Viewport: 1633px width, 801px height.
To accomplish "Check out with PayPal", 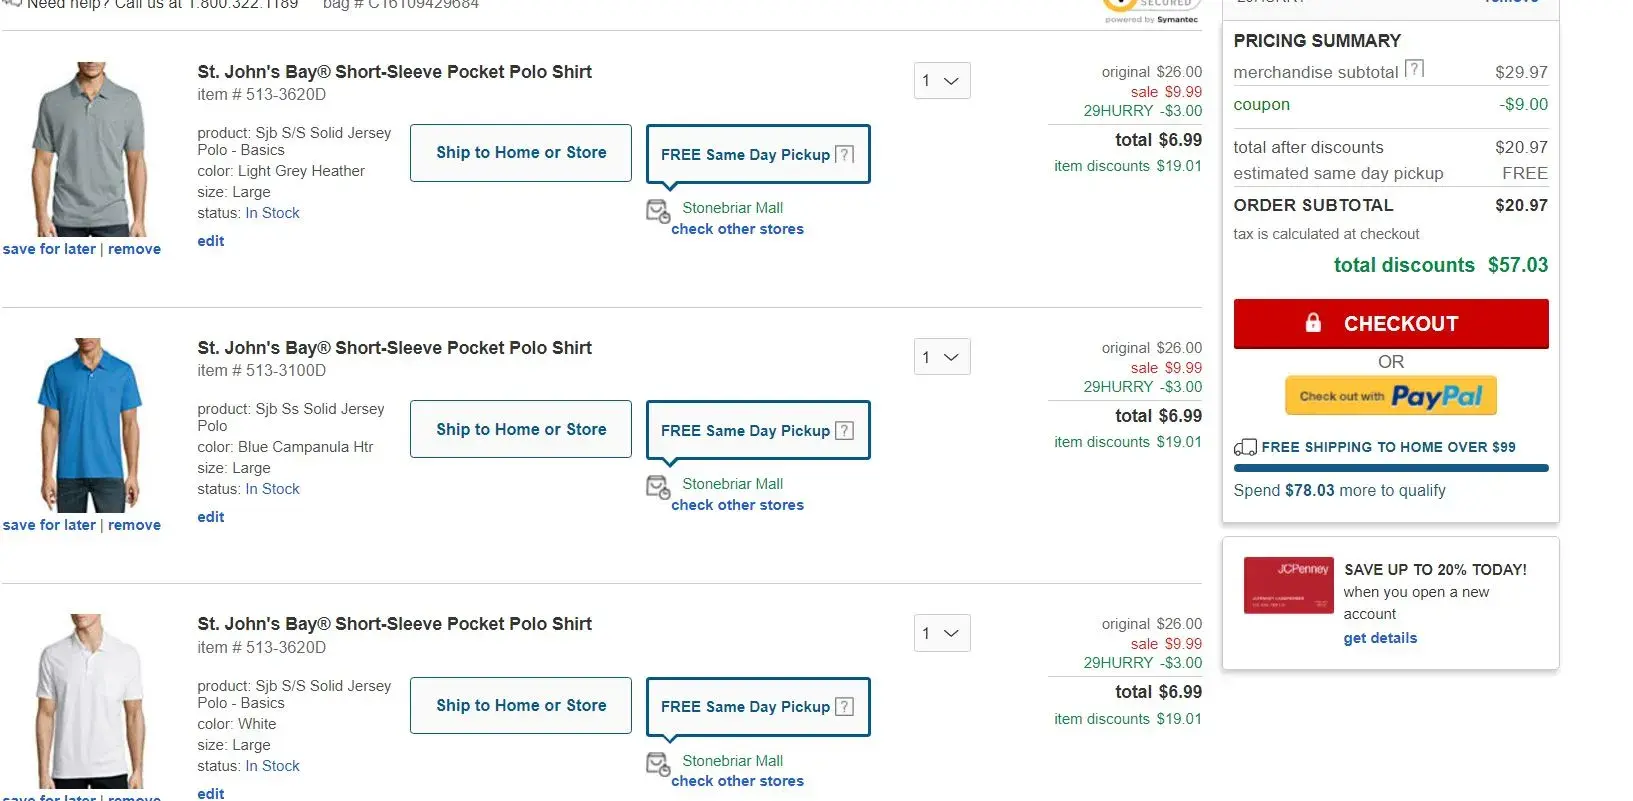I will point(1391,396).
